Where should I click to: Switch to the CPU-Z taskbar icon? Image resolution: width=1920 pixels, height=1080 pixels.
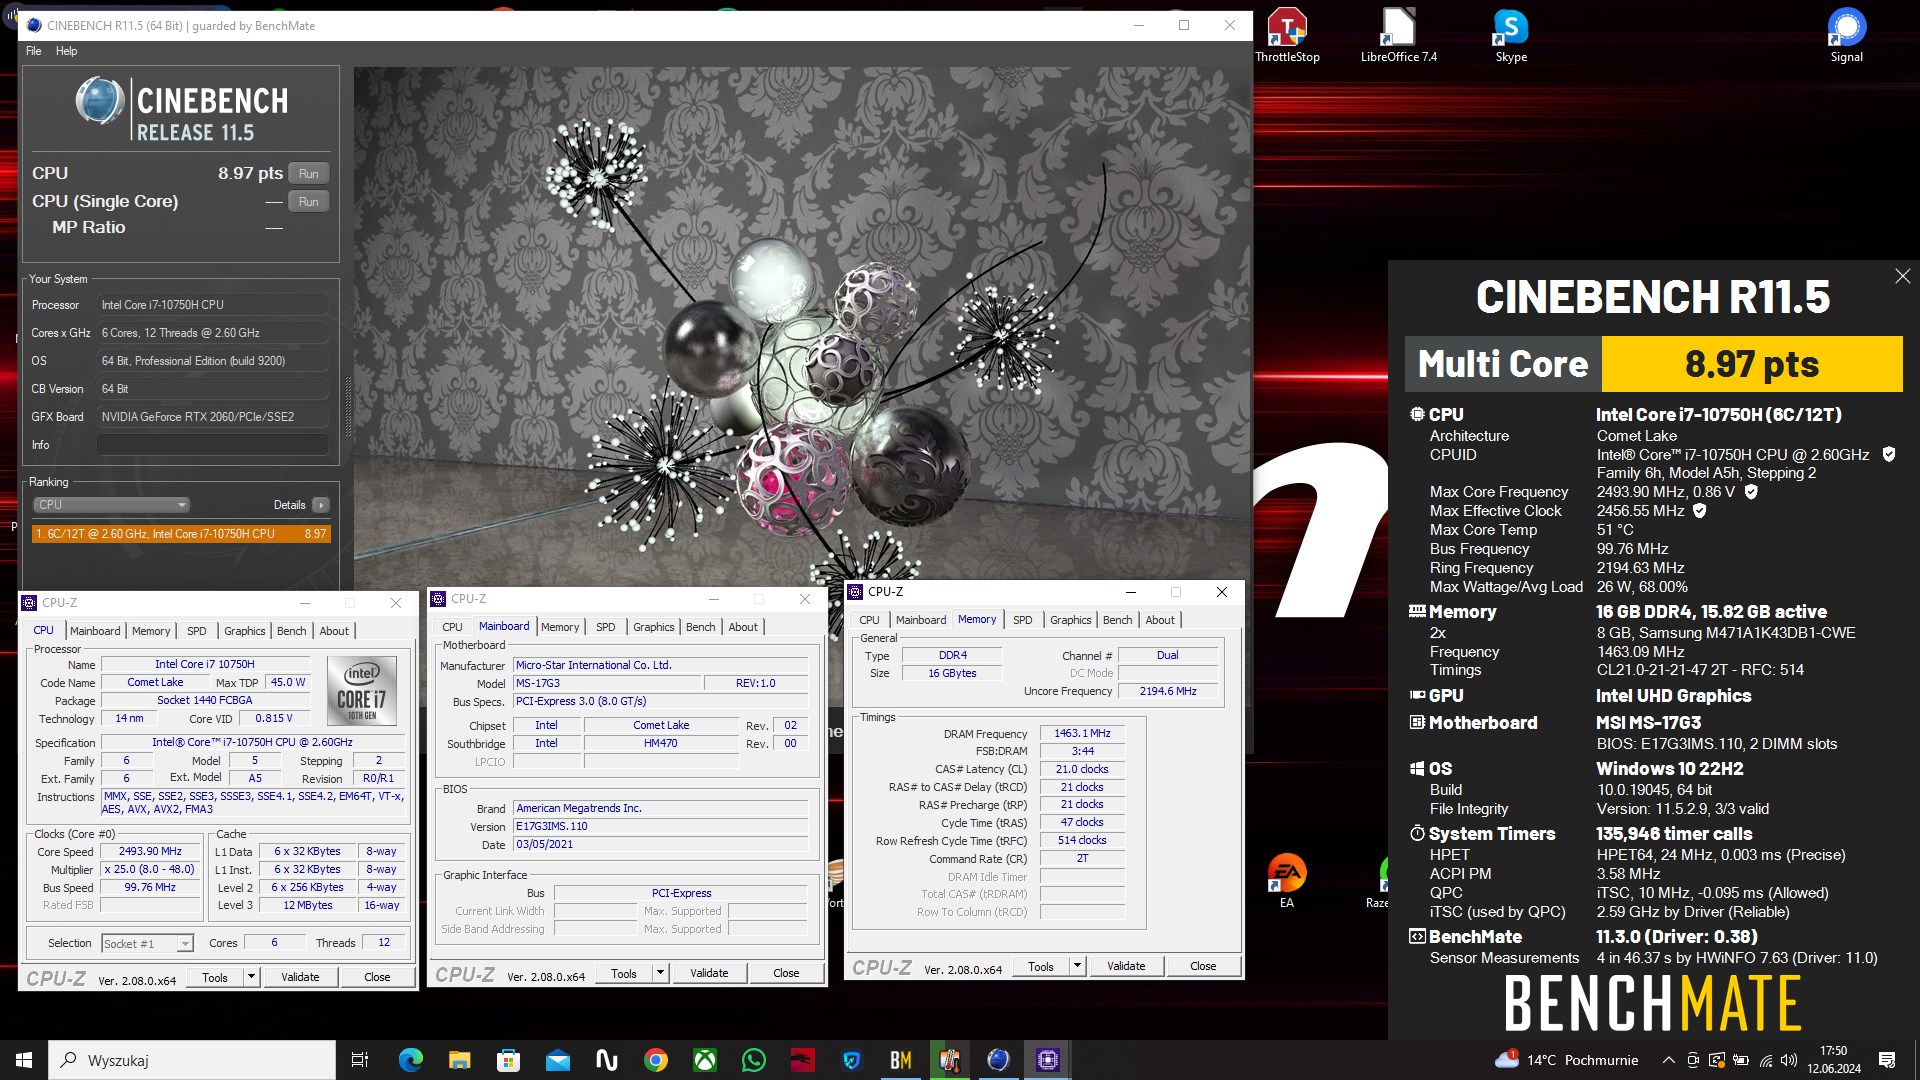[x=1048, y=1060]
